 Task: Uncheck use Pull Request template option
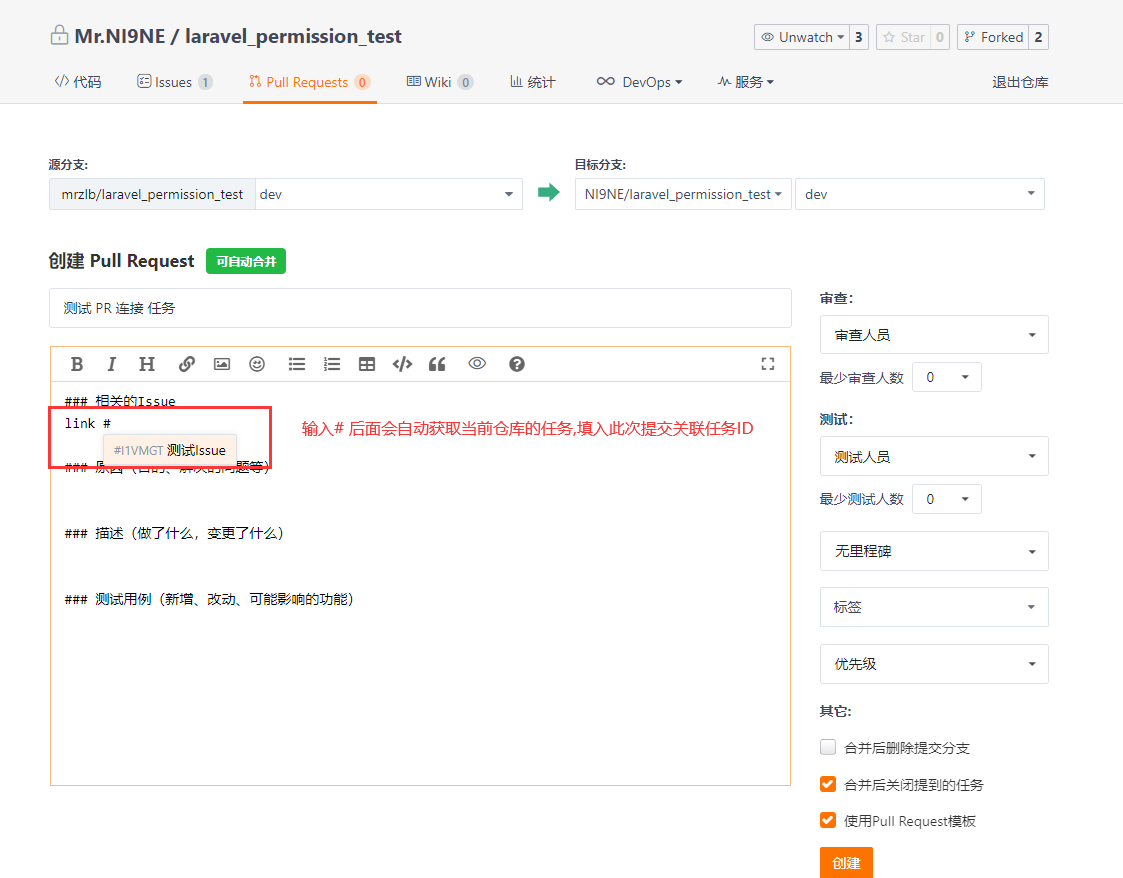tap(828, 820)
